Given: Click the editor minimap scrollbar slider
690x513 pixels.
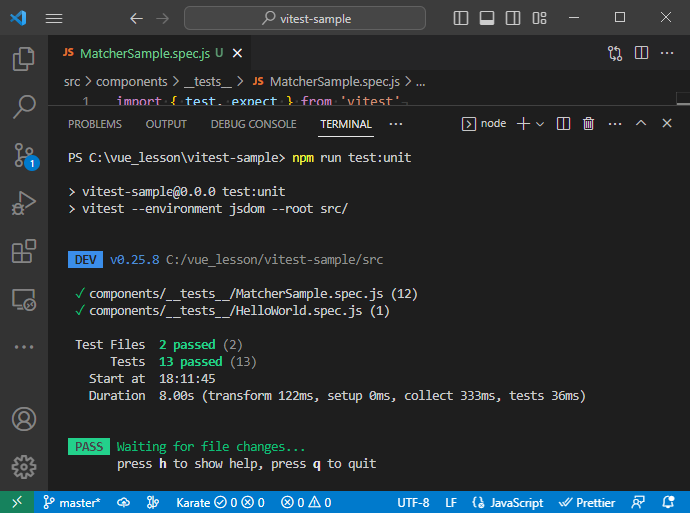Looking at the screenshot, I should pos(683,99).
